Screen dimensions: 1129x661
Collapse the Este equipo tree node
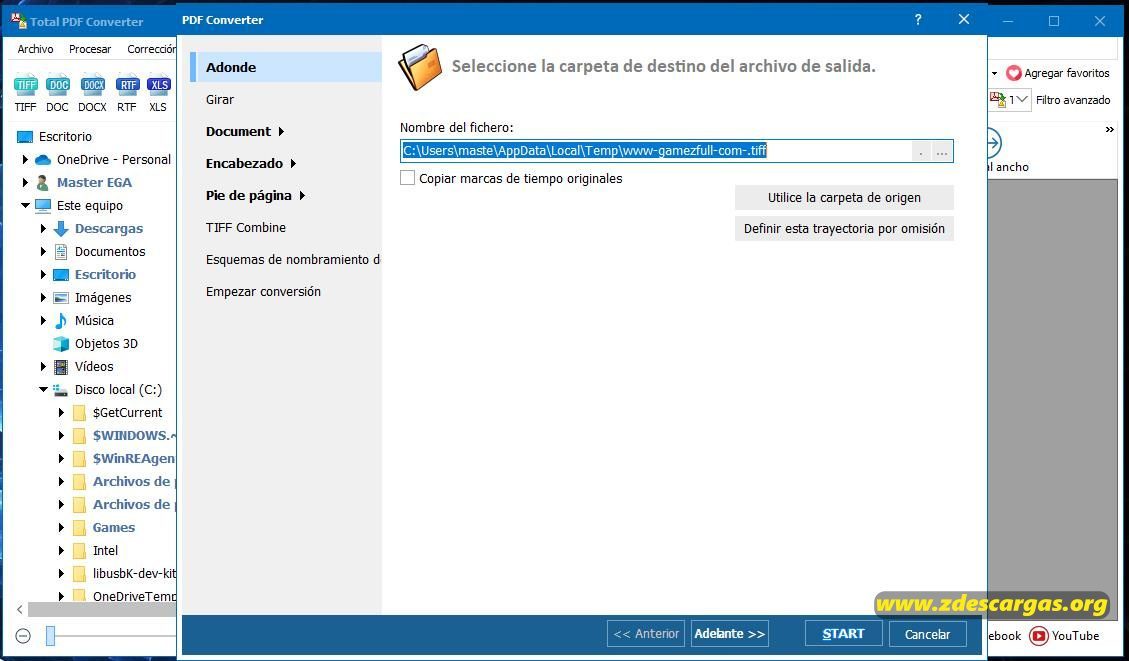(x=25, y=206)
